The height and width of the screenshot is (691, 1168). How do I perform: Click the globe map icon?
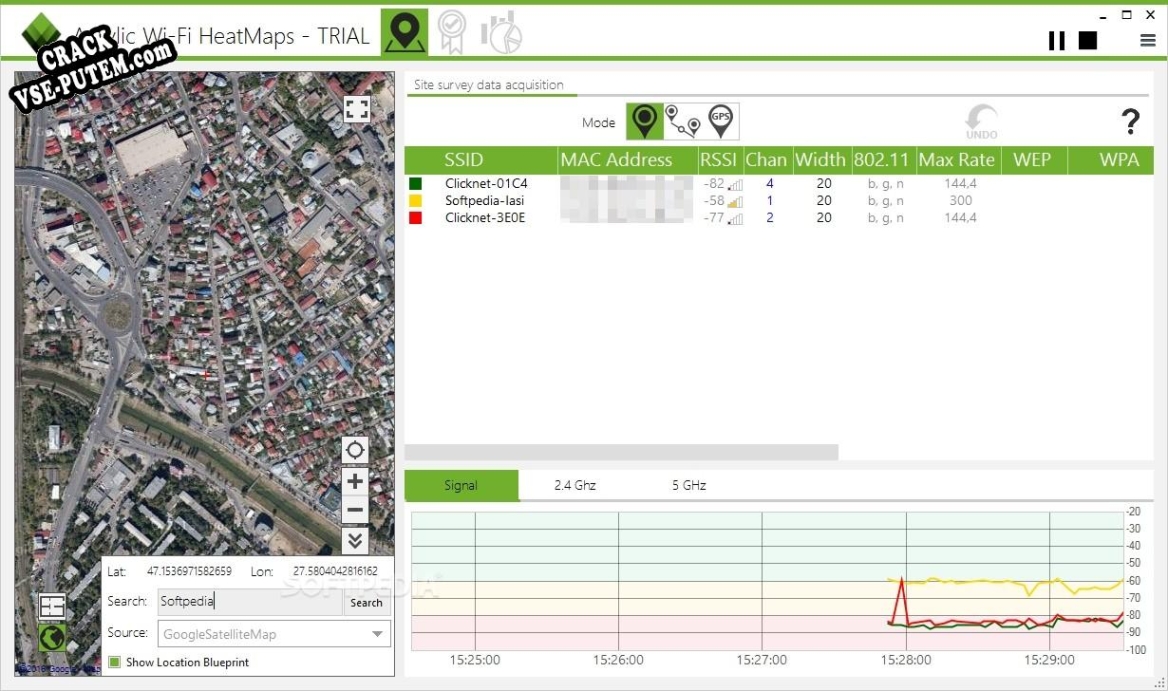(x=52, y=637)
